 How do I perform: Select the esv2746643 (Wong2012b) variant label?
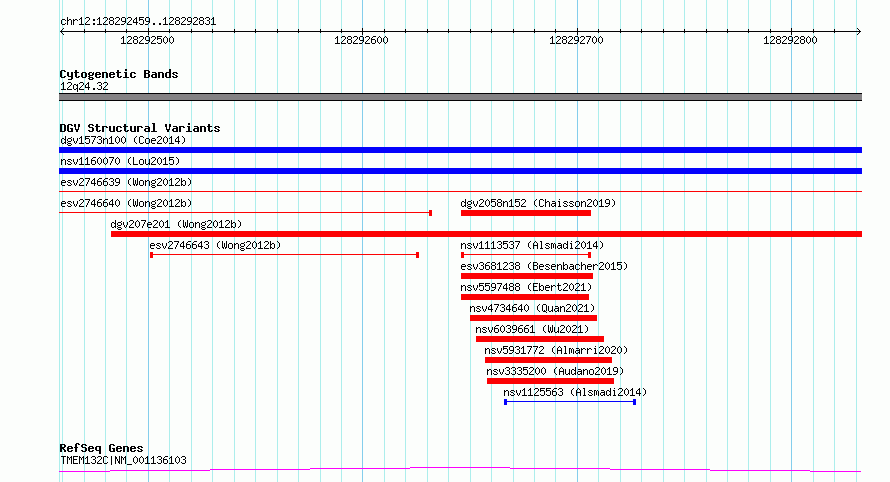[215, 245]
